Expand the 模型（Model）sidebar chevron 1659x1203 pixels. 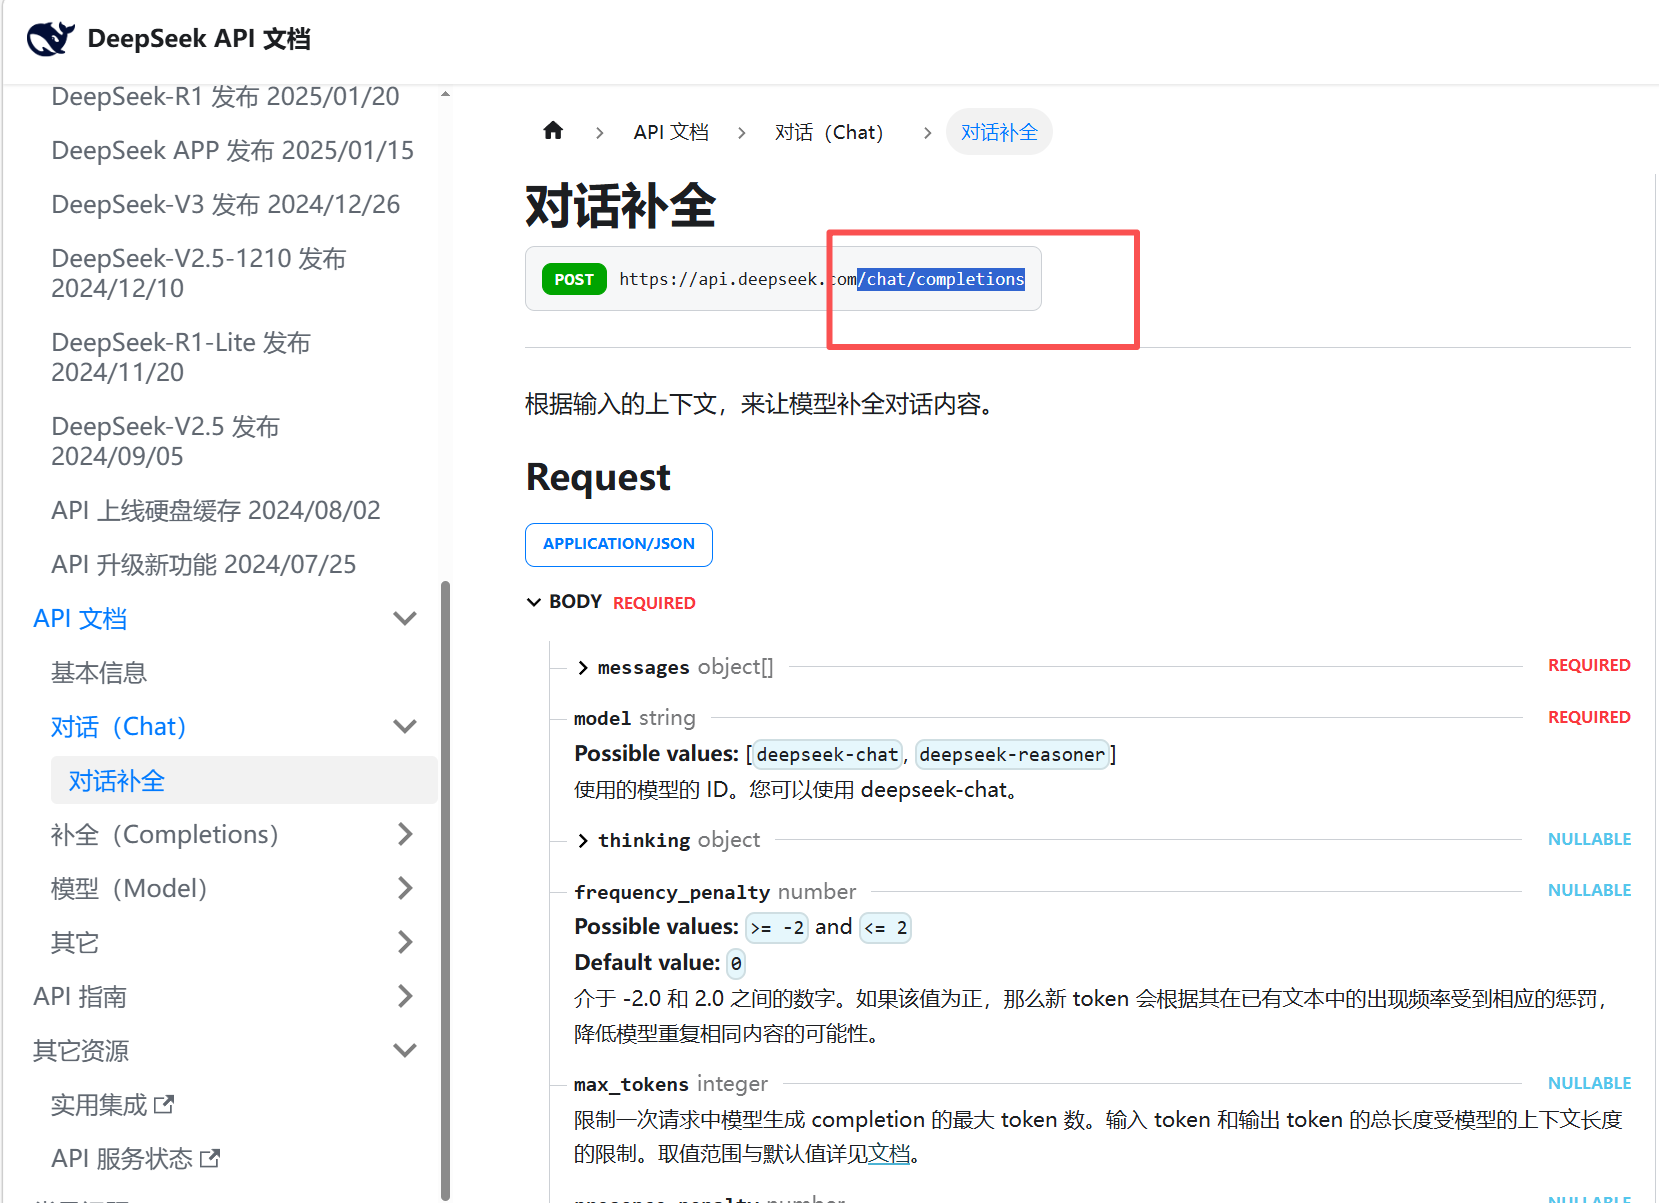click(x=405, y=888)
